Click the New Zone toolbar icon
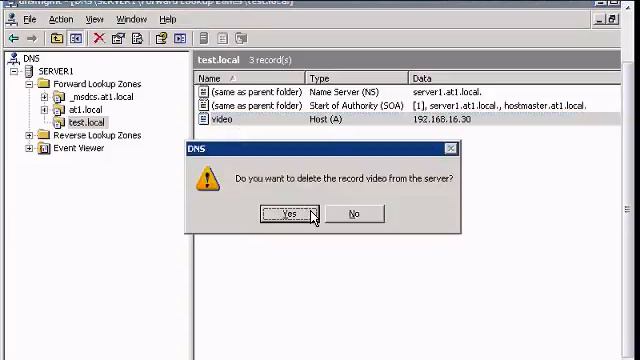 click(241, 39)
